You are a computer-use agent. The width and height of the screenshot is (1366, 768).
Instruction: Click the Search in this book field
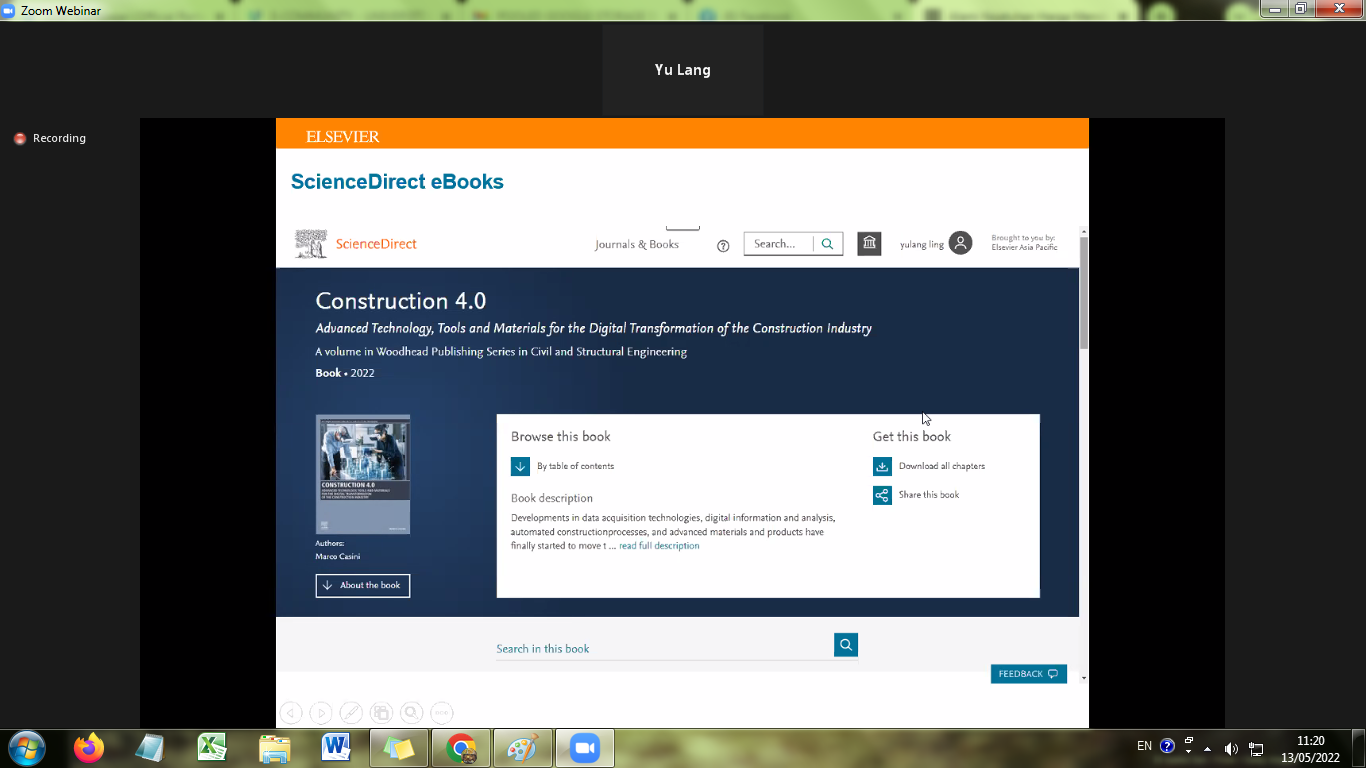664,648
